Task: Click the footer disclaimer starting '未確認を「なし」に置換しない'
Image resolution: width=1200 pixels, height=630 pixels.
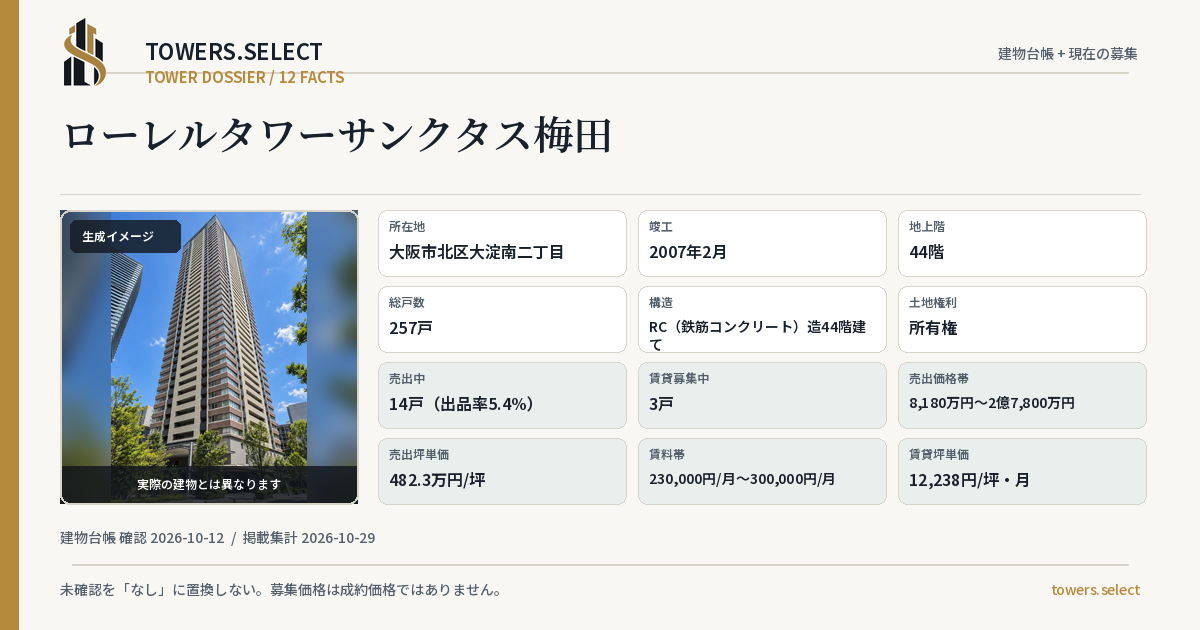Action: click(x=281, y=590)
